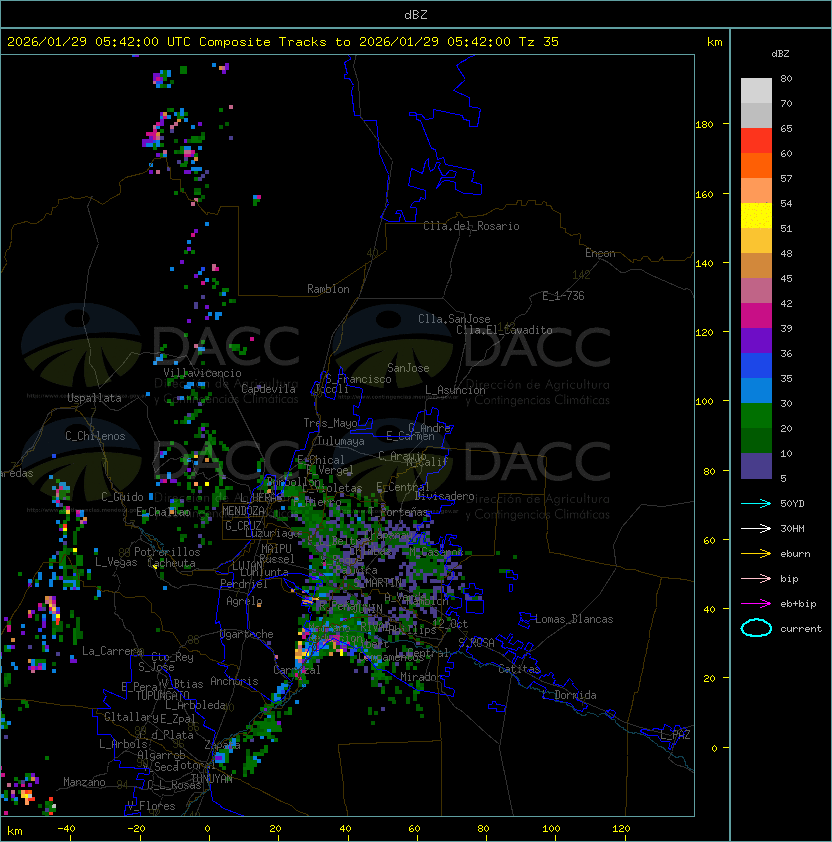Click the 'Ugarteche' place label
This screenshot has width=832, height=842.
pos(247,634)
